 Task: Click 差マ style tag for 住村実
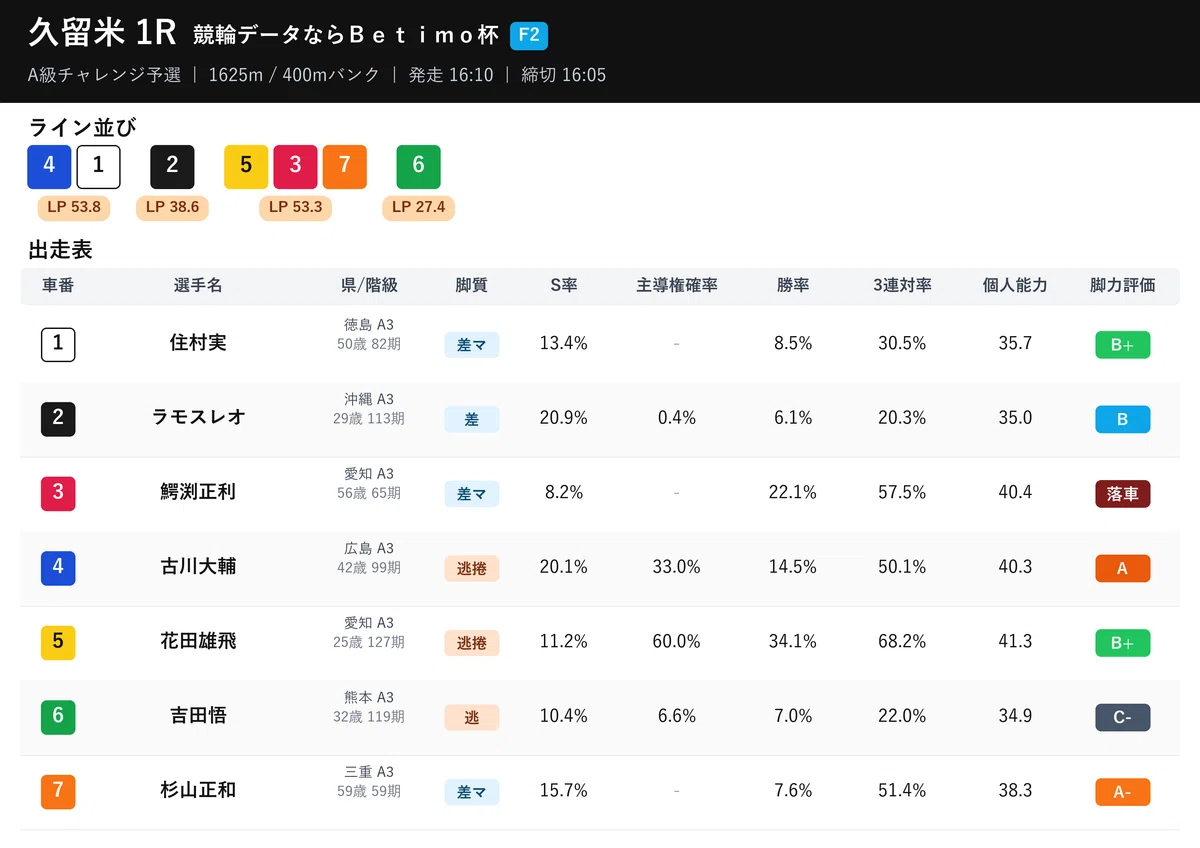[472, 345]
